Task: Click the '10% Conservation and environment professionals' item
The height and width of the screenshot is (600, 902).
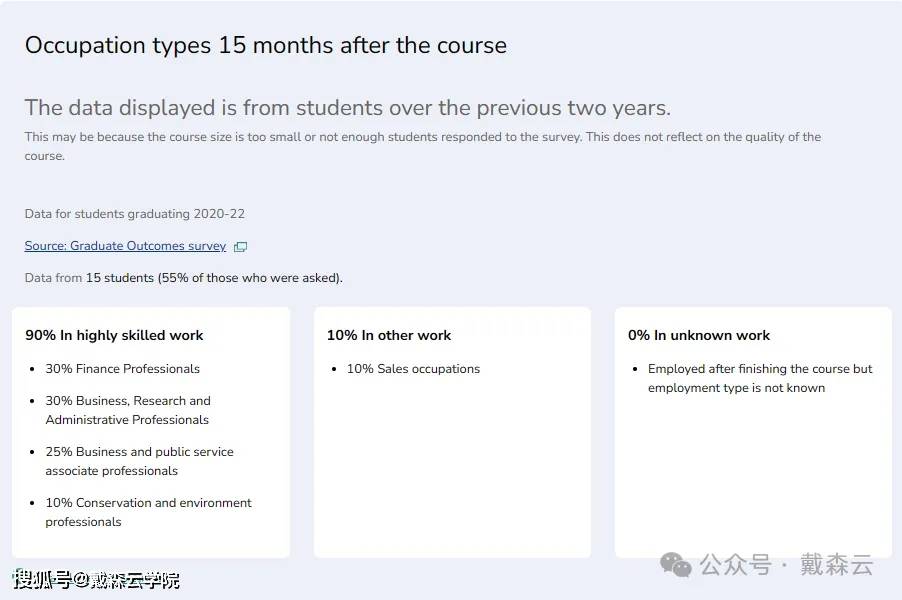Action: coord(148,512)
